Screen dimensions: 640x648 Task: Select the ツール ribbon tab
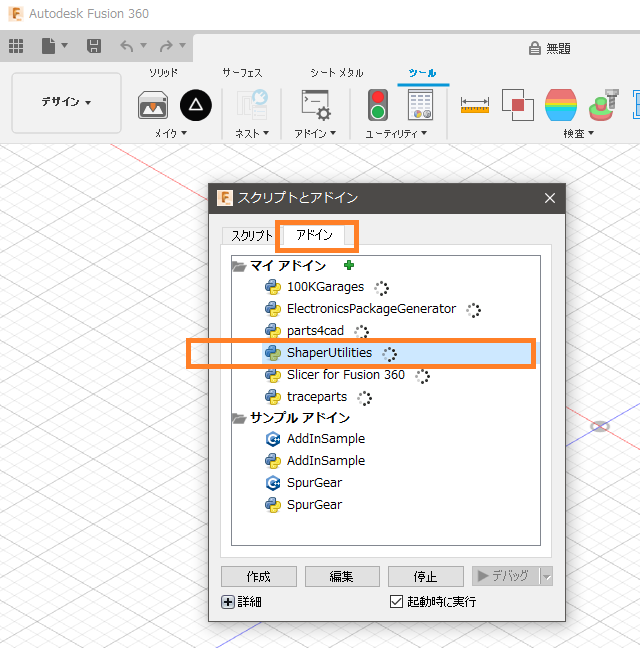[x=422, y=73]
